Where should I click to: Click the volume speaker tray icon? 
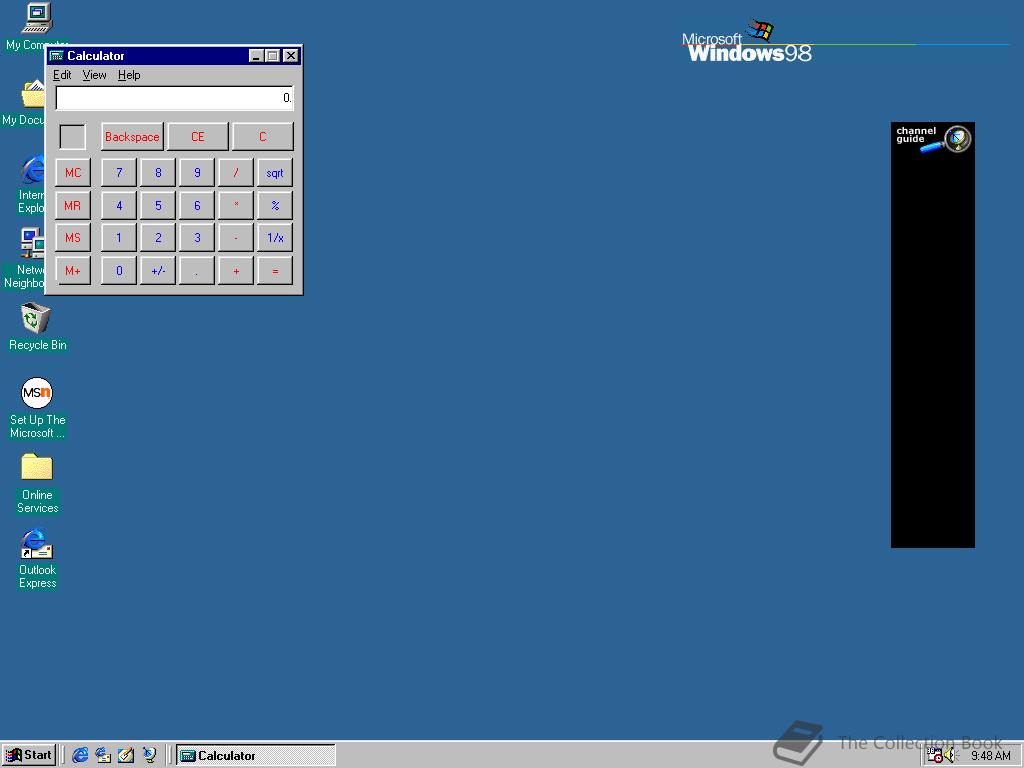click(950, 756)
